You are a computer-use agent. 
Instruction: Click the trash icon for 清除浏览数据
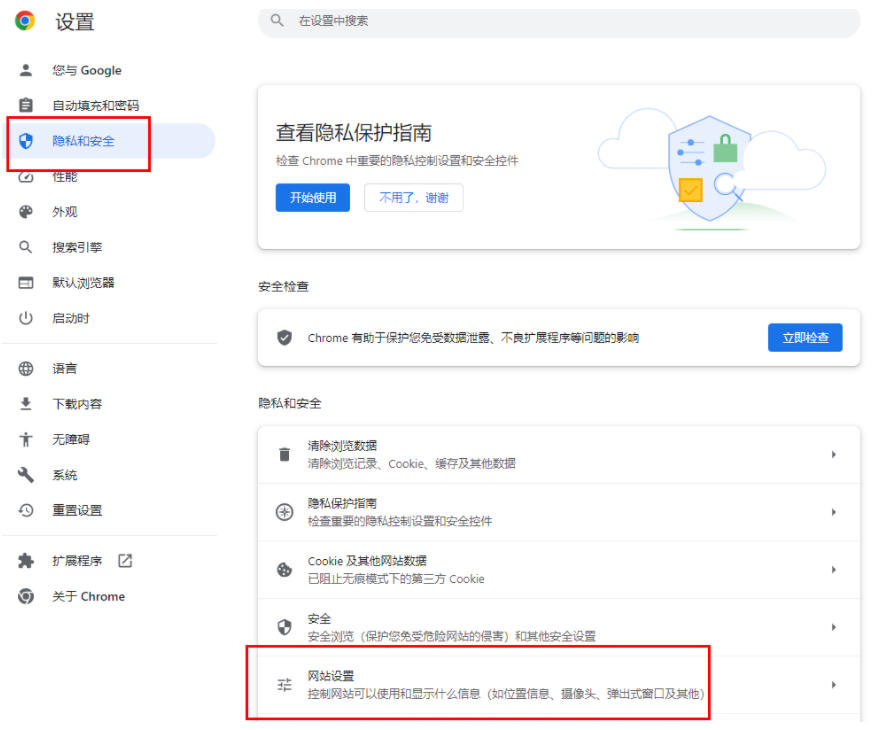coord(285,455)
